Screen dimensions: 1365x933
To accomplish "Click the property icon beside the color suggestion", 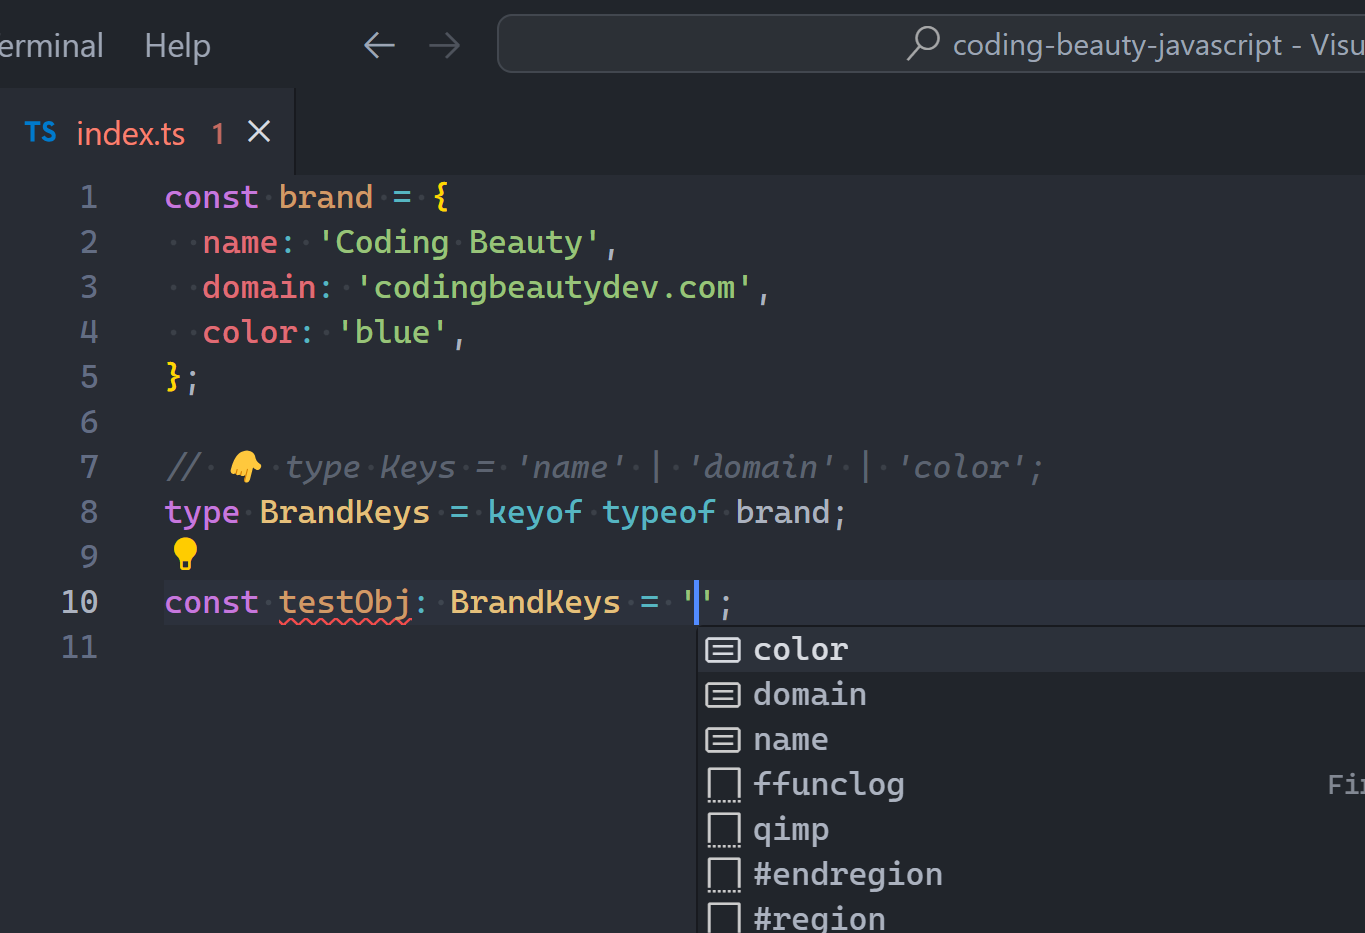I will (x=722, y=649).
